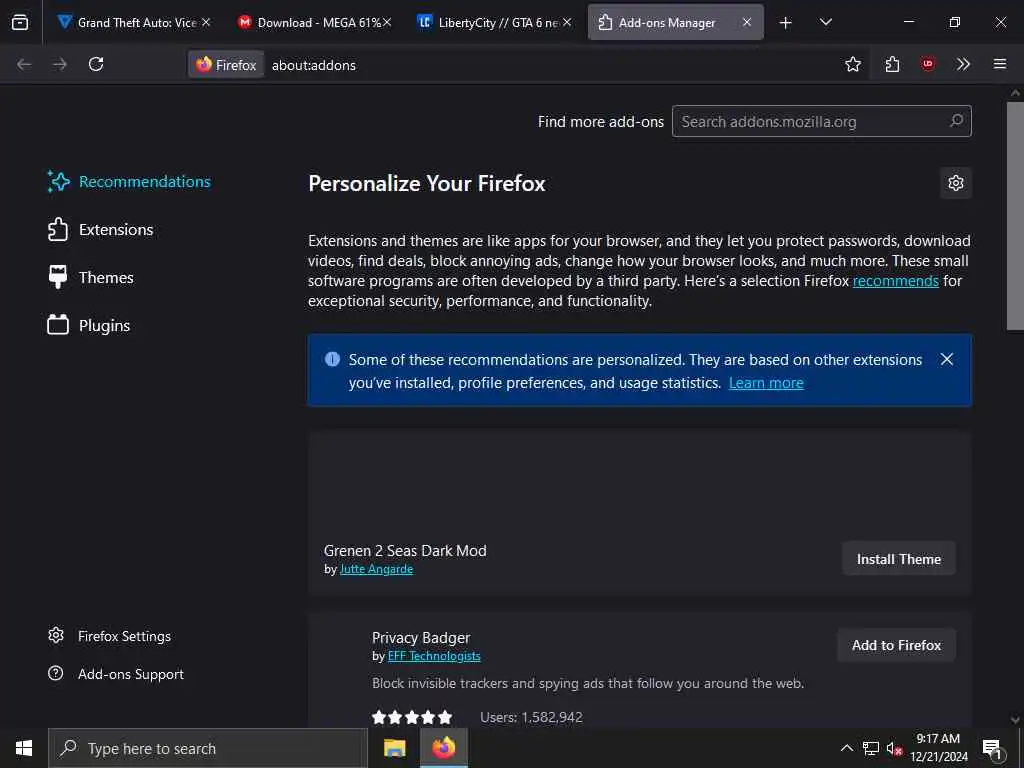
Task: Open the Windows Start menu
Action: (x=24, y=748)
